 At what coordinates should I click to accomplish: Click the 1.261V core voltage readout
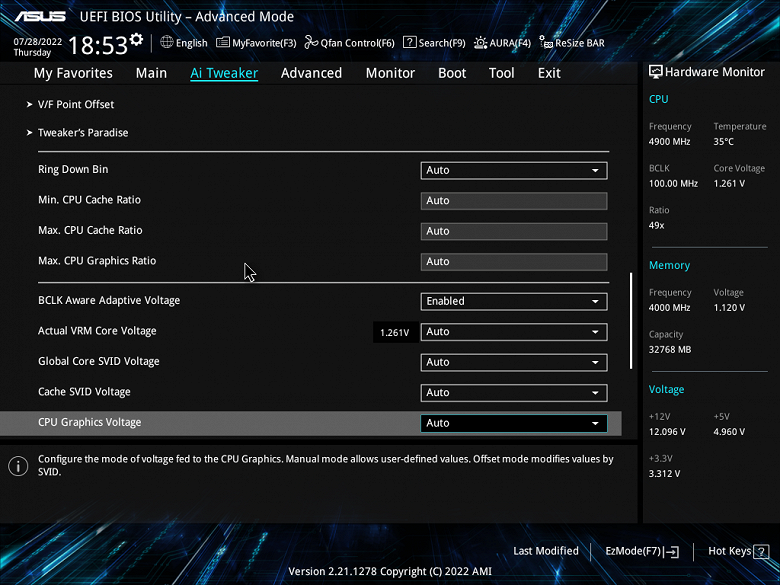[394, 332]
